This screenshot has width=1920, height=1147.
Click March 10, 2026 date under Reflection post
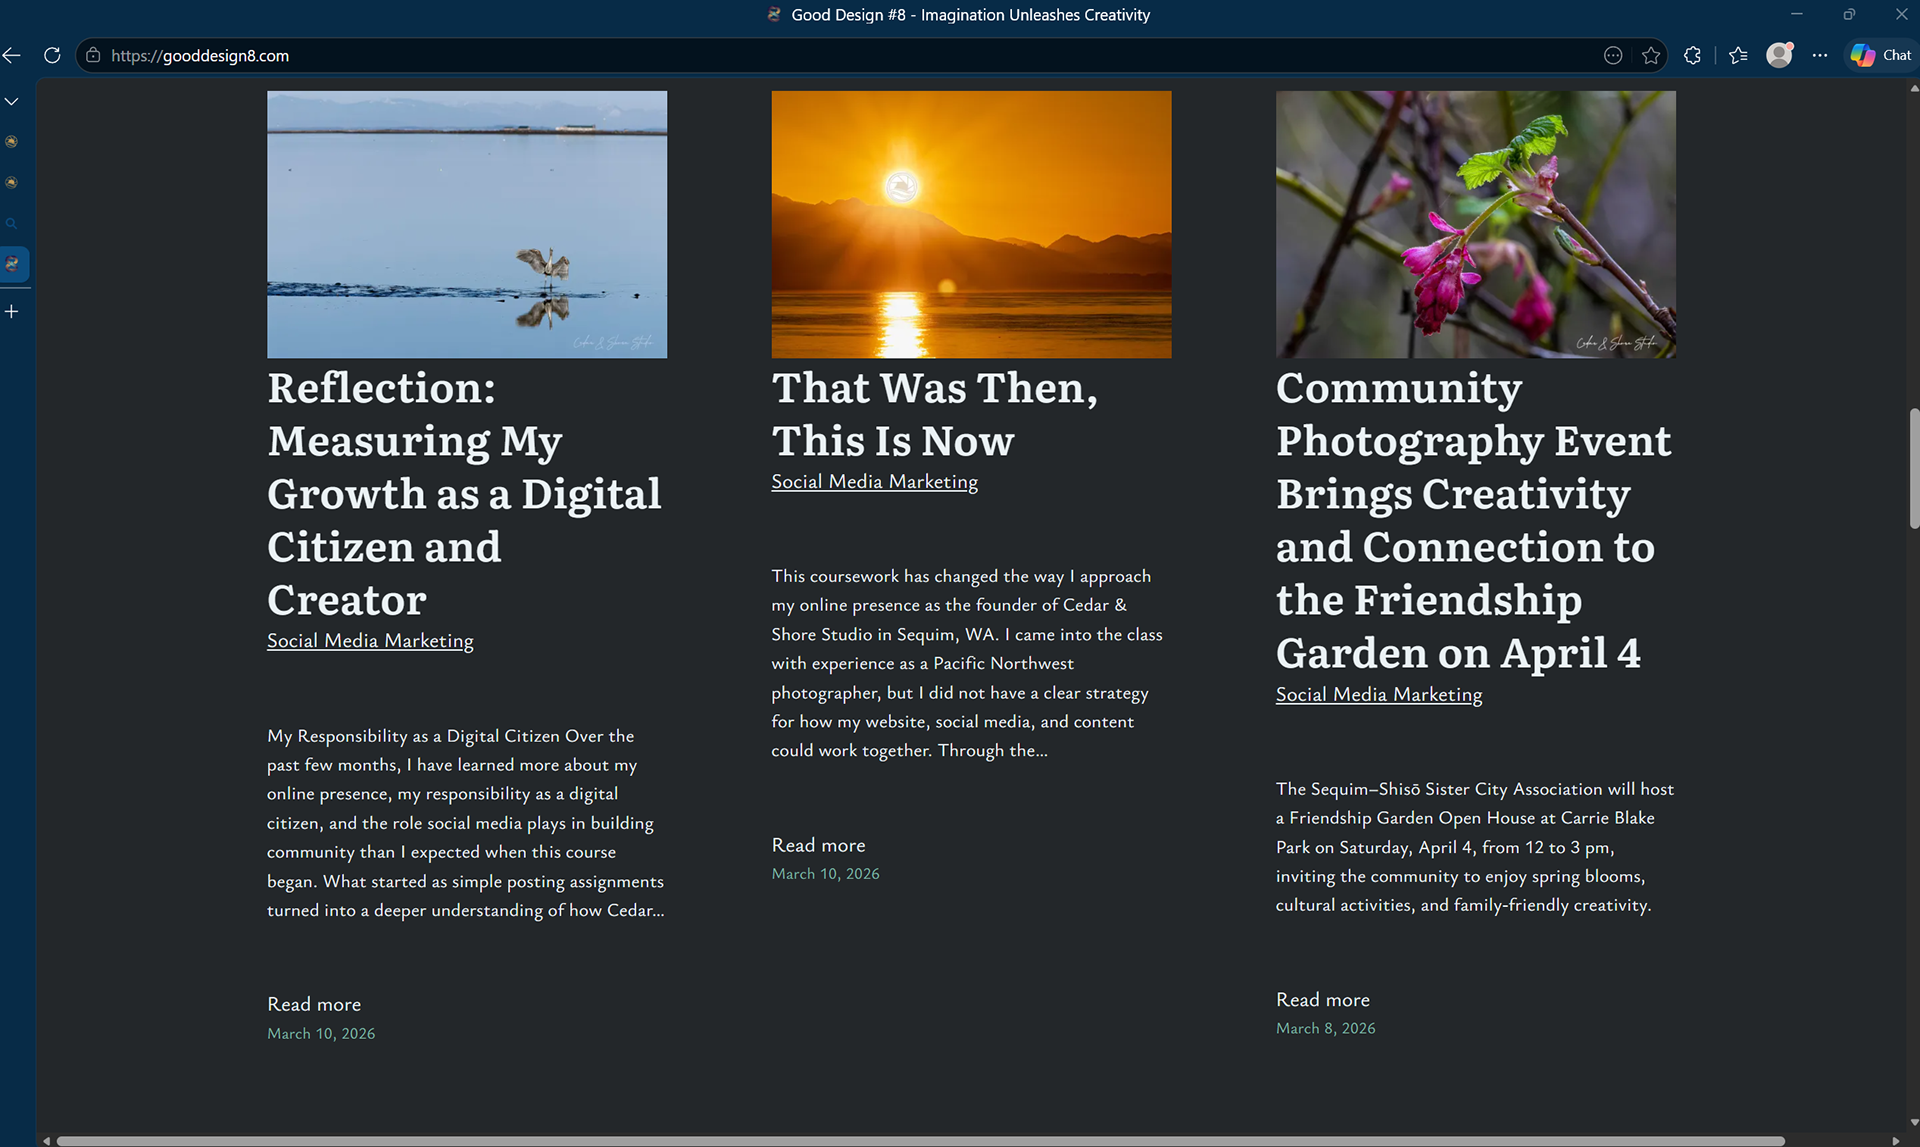(x=321, y=1034)
